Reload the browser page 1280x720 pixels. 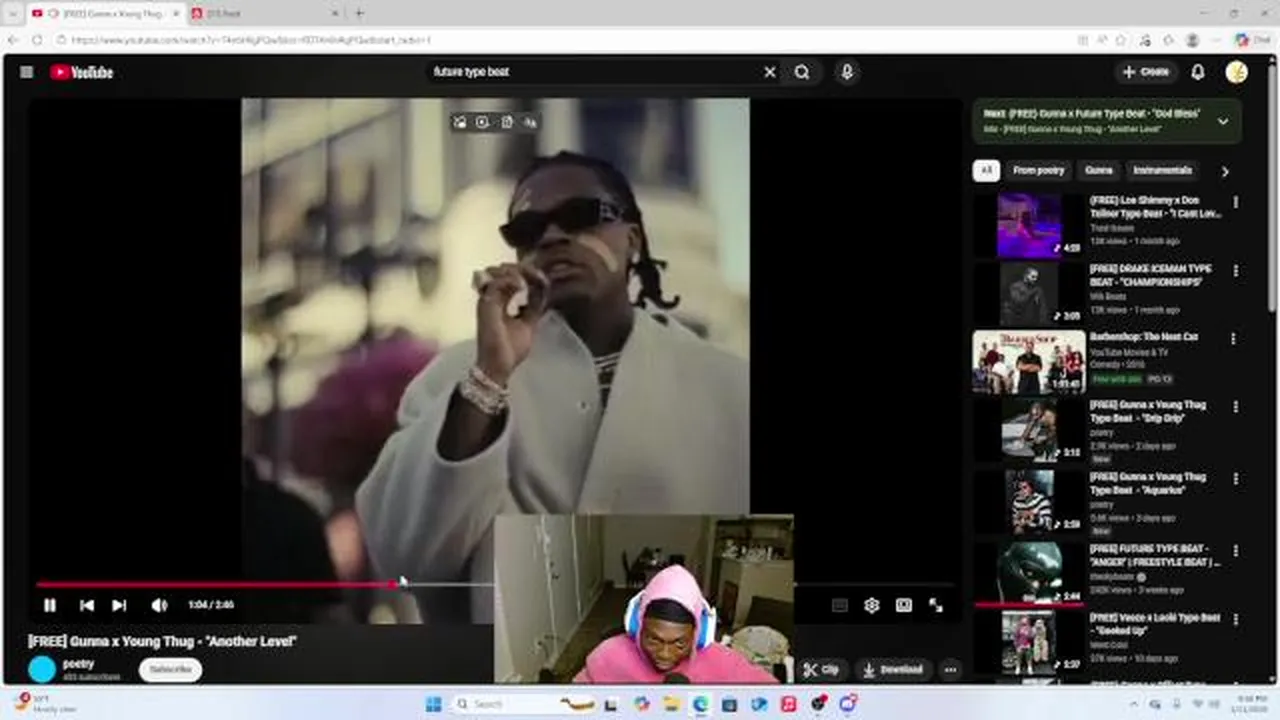[37, 40]
